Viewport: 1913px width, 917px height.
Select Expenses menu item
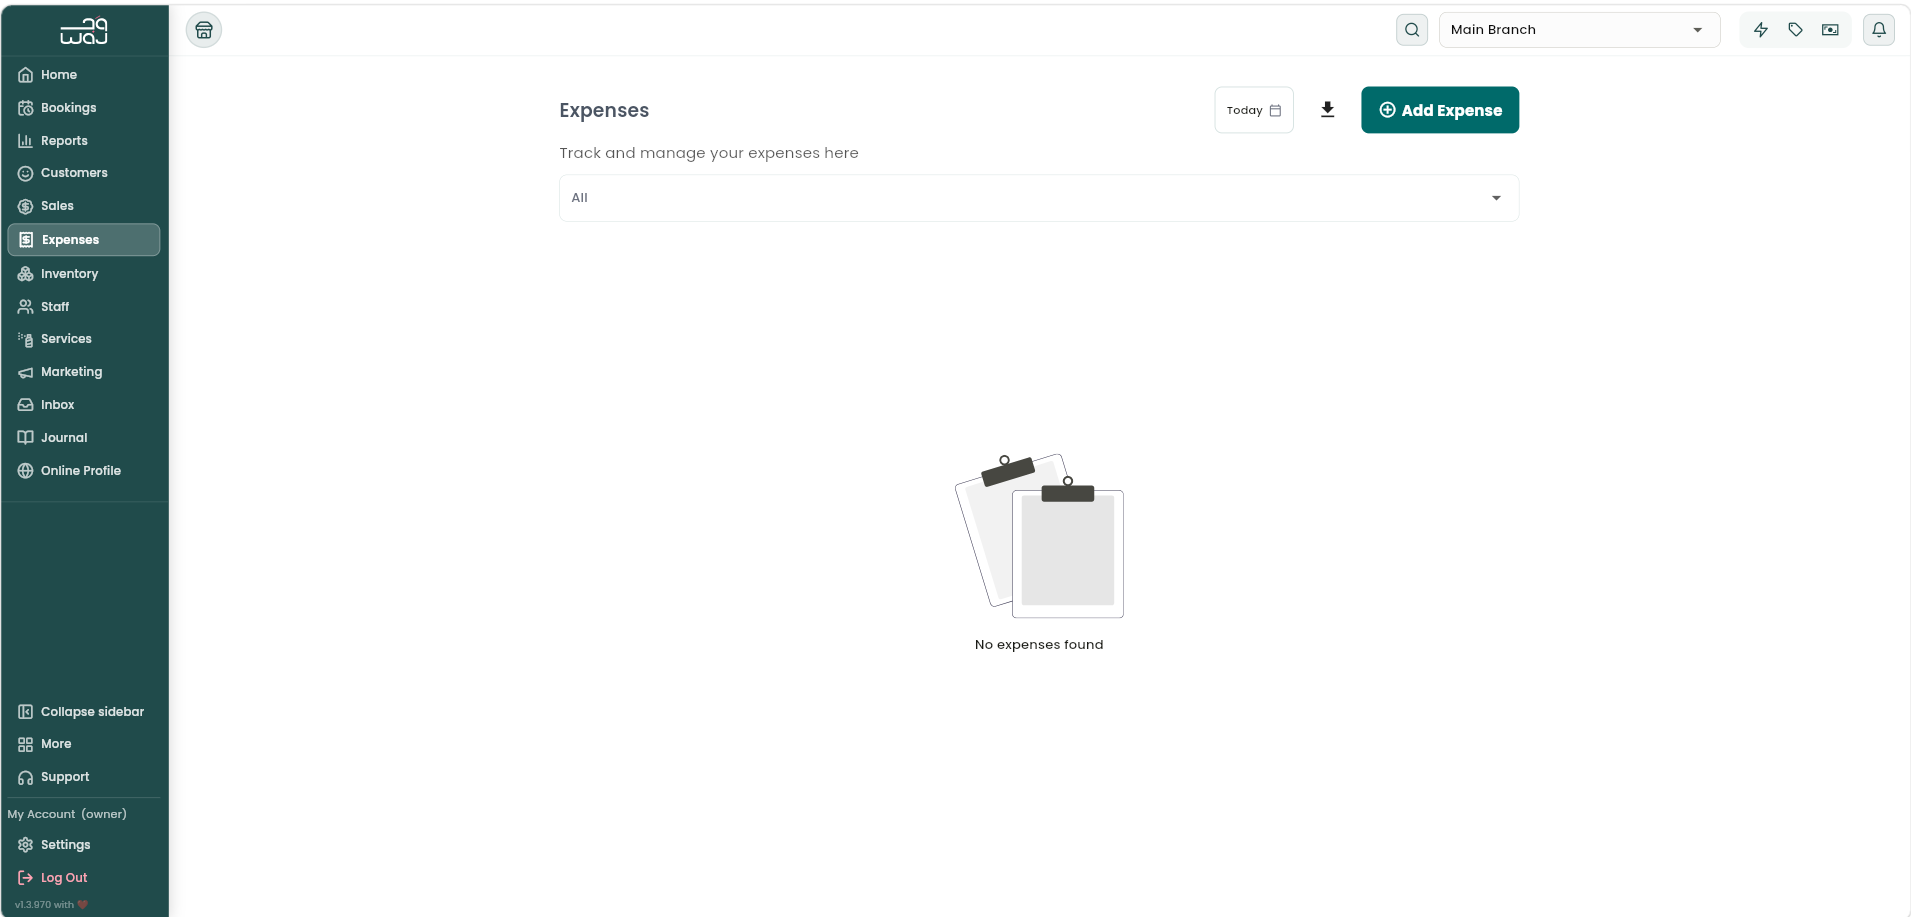84,240
